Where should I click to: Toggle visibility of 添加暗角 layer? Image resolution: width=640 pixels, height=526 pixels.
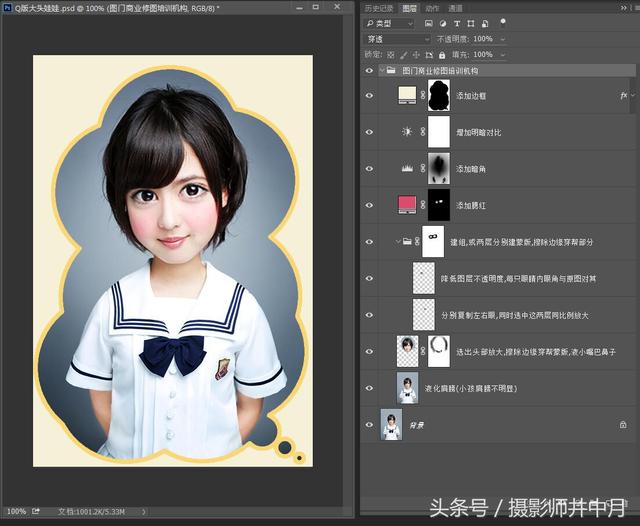pyautogui.click(x=369, y=169)
